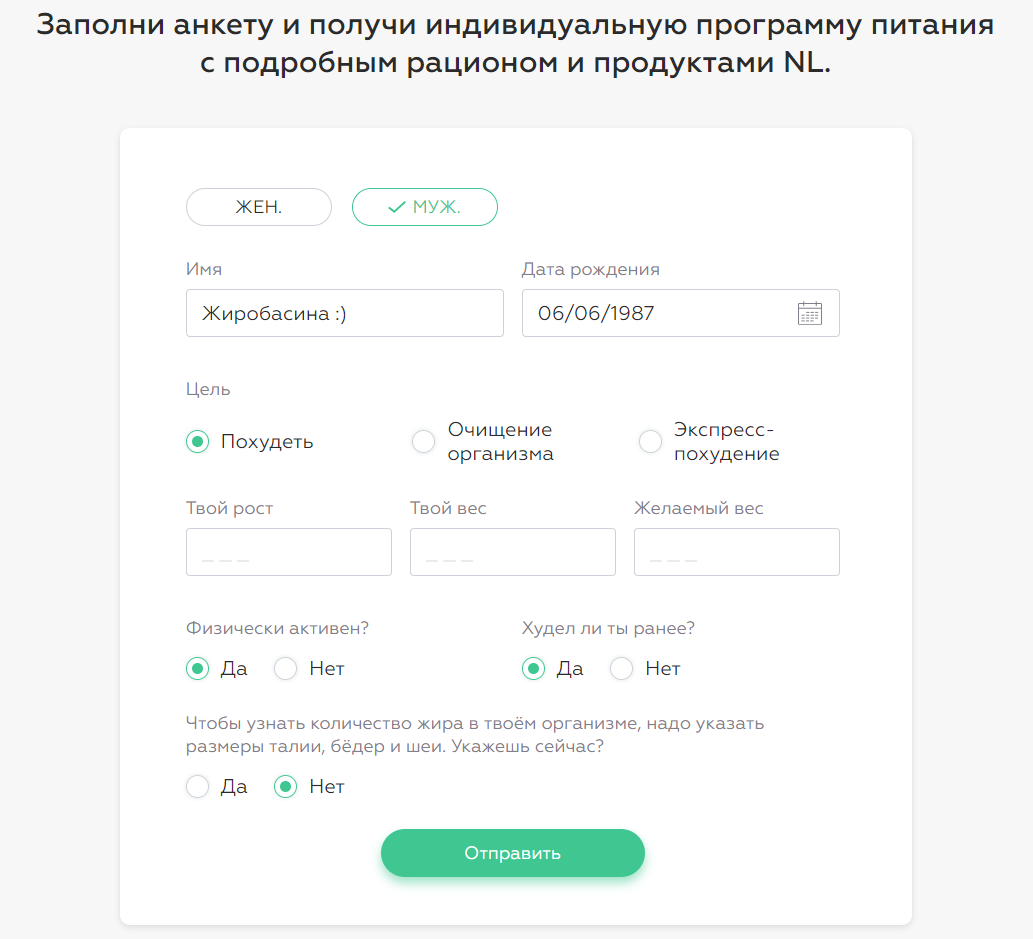Screen dimensions: 1033x939
Task: Toggle the МУЖ. gender selector
Action: (x=424, y=207)
